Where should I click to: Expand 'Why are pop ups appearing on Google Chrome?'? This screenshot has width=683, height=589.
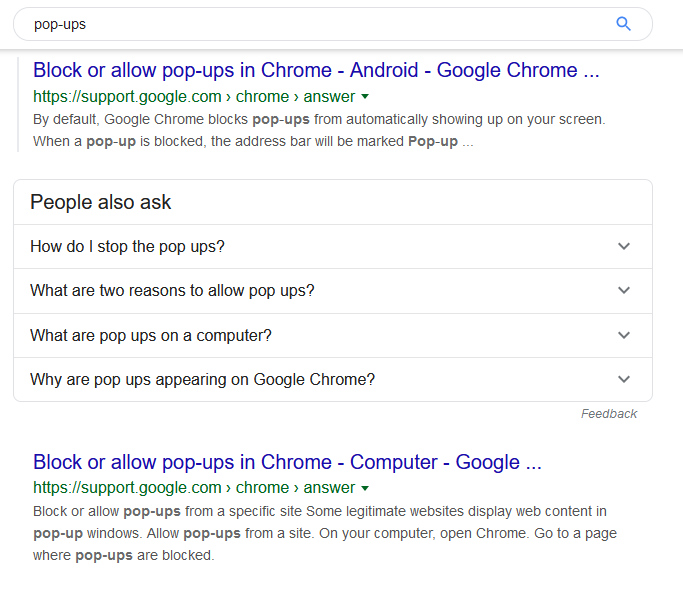tap(203, 380)
